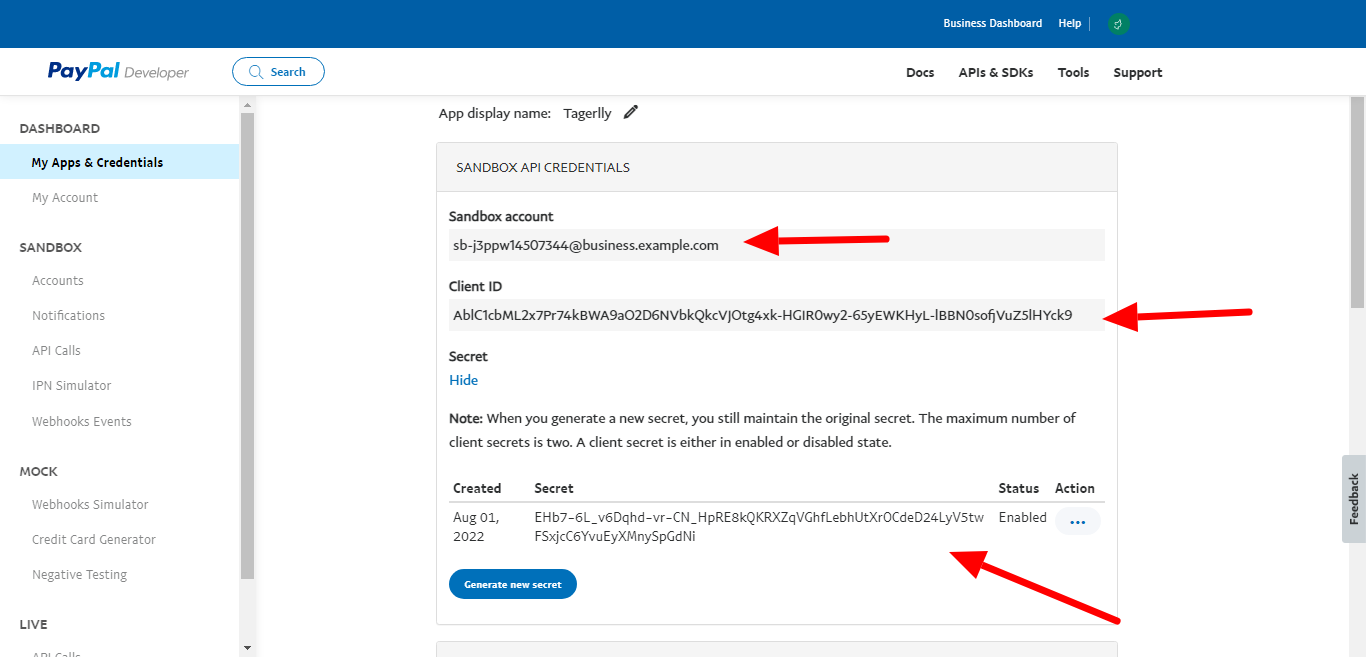Select My Apps & Credentials
Image resolution: width=1366 pixels, height=657 pixels.
tap(120, 162)
